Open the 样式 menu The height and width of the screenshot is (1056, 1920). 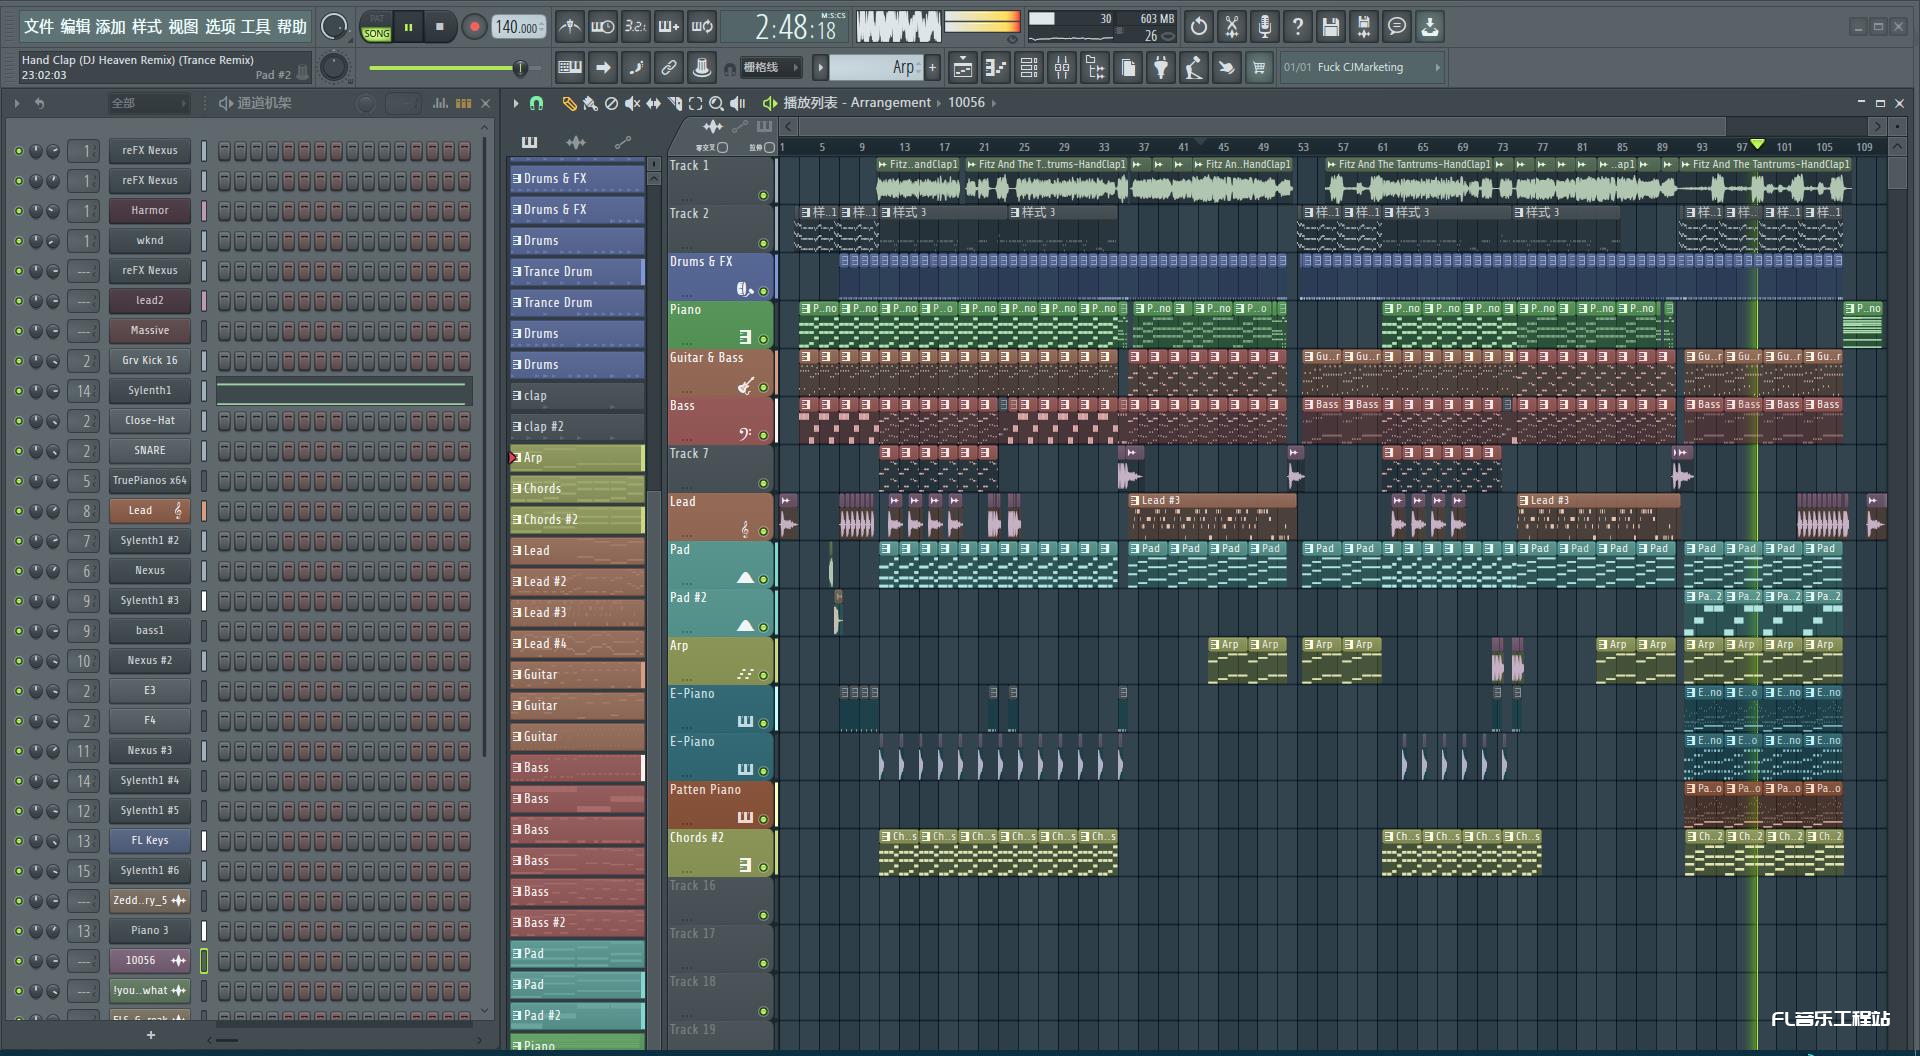click(x=147, y=27)
